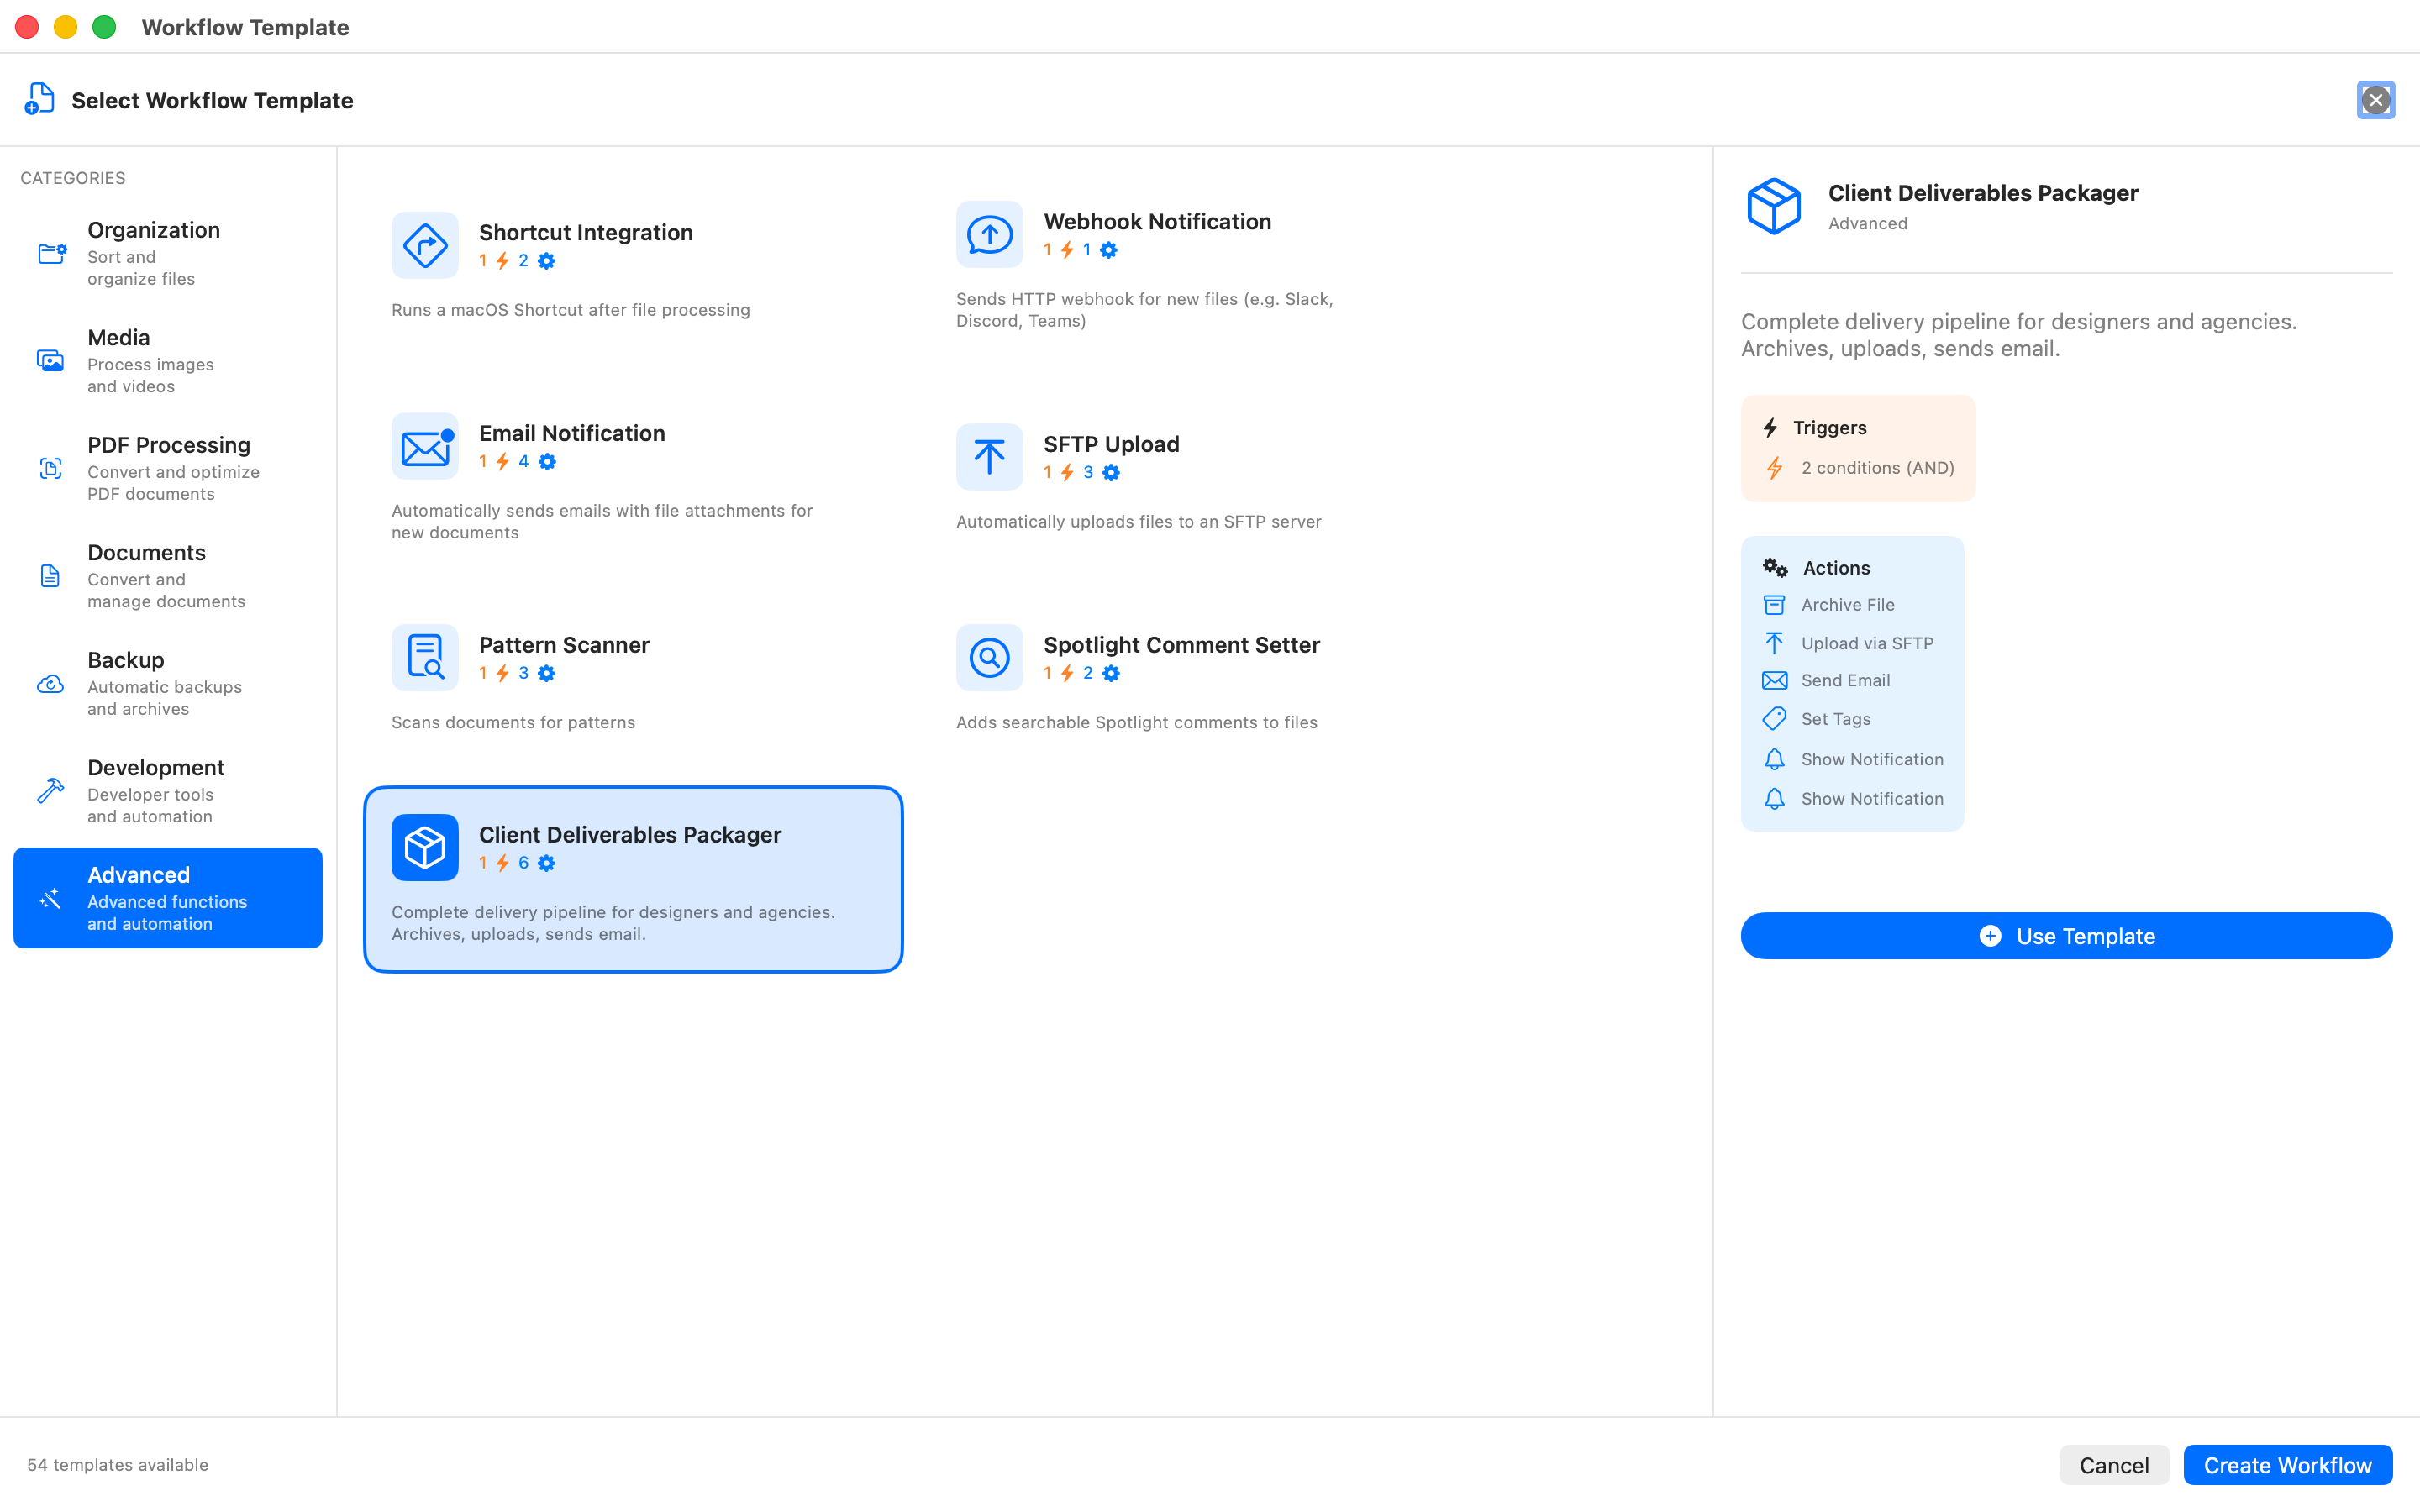Open the Organization category

[x=168, y=253]
